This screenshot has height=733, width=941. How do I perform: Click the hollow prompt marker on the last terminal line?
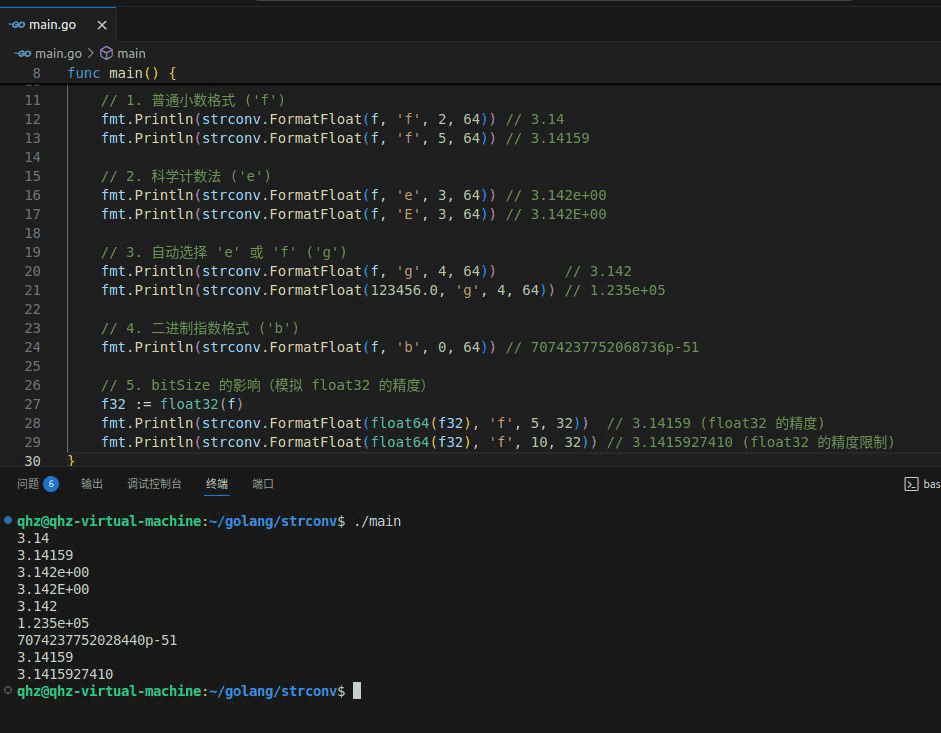click(x=8, y=690)
